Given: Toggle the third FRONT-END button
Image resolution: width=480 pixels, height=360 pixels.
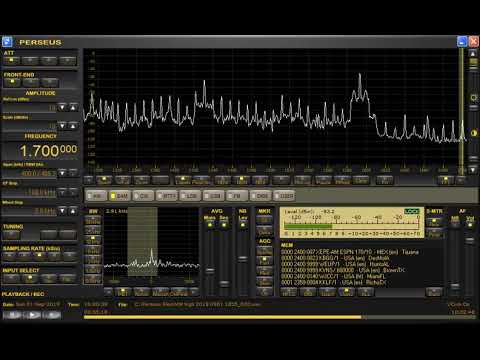Looking at the screenshot, I should pyautogui.click(x=50, y=82).
